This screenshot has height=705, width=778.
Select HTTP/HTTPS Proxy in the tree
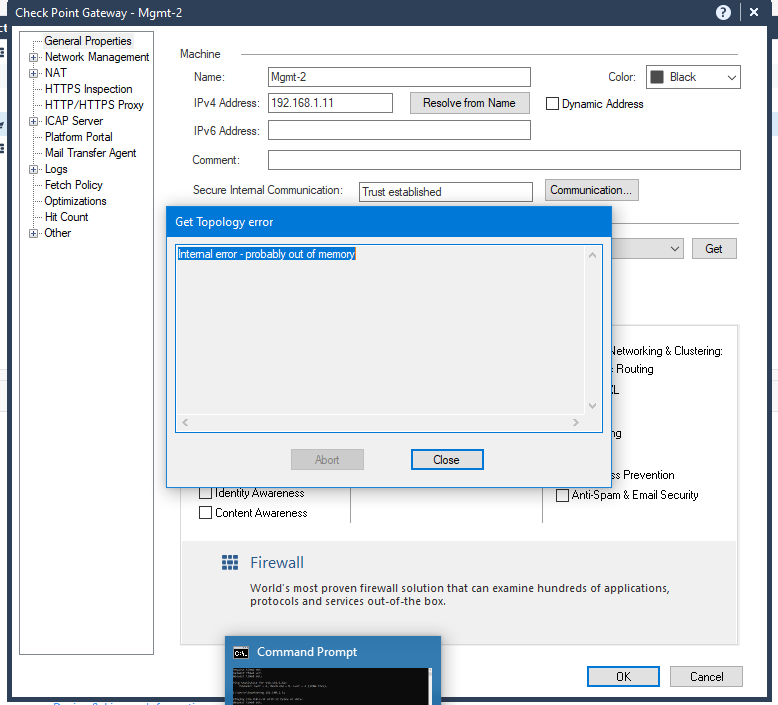pos(94,105)
